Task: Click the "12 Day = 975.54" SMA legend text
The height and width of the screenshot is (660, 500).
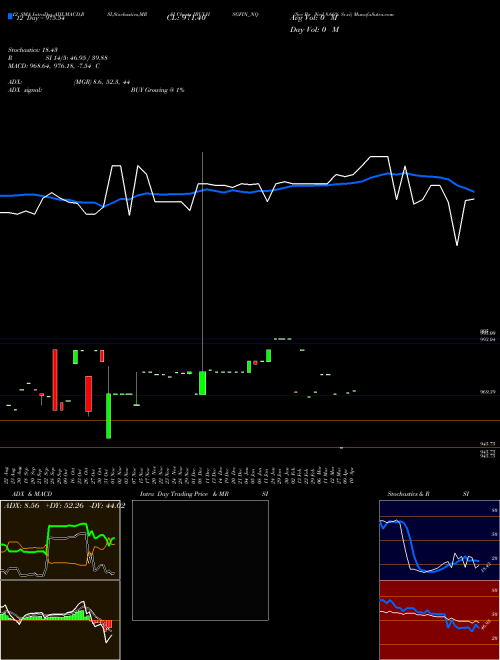Action: tap(39, 18)
